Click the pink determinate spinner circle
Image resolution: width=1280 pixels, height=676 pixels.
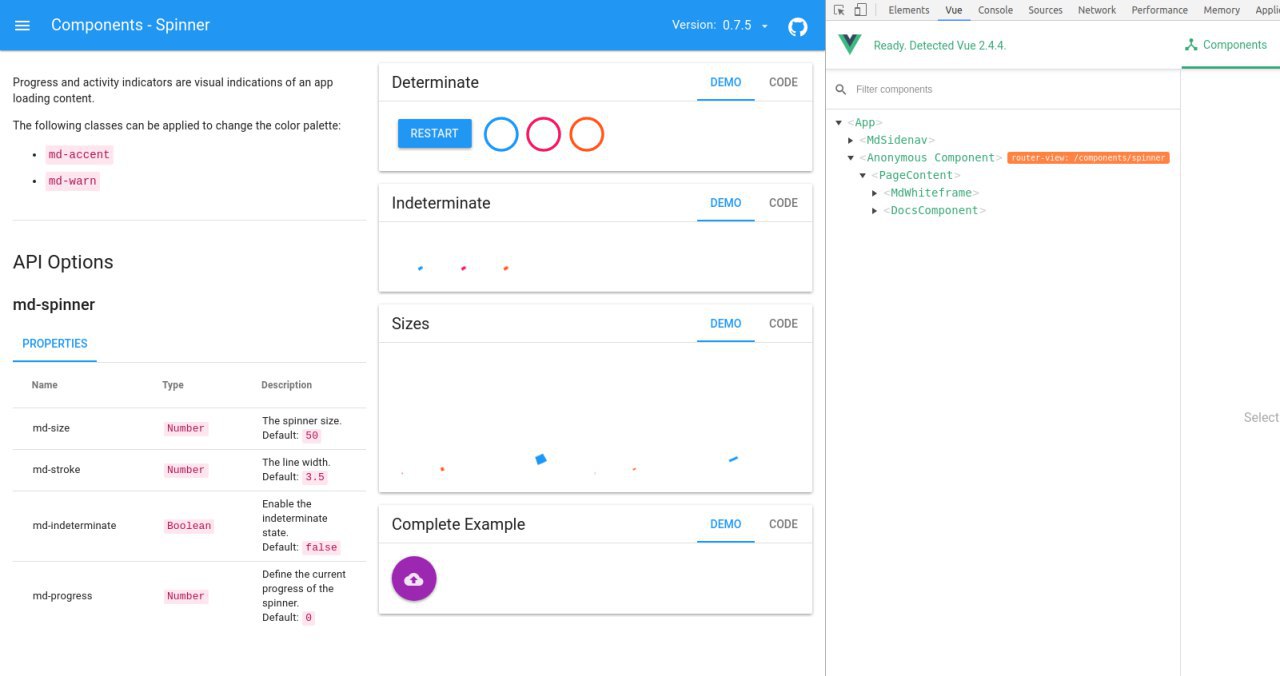coord(544,134)
